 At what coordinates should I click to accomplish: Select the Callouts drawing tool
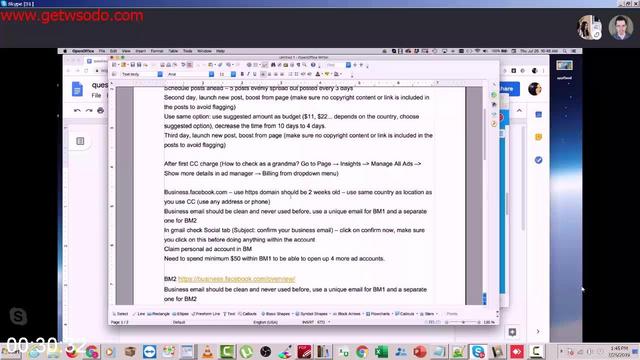point(247,314)
